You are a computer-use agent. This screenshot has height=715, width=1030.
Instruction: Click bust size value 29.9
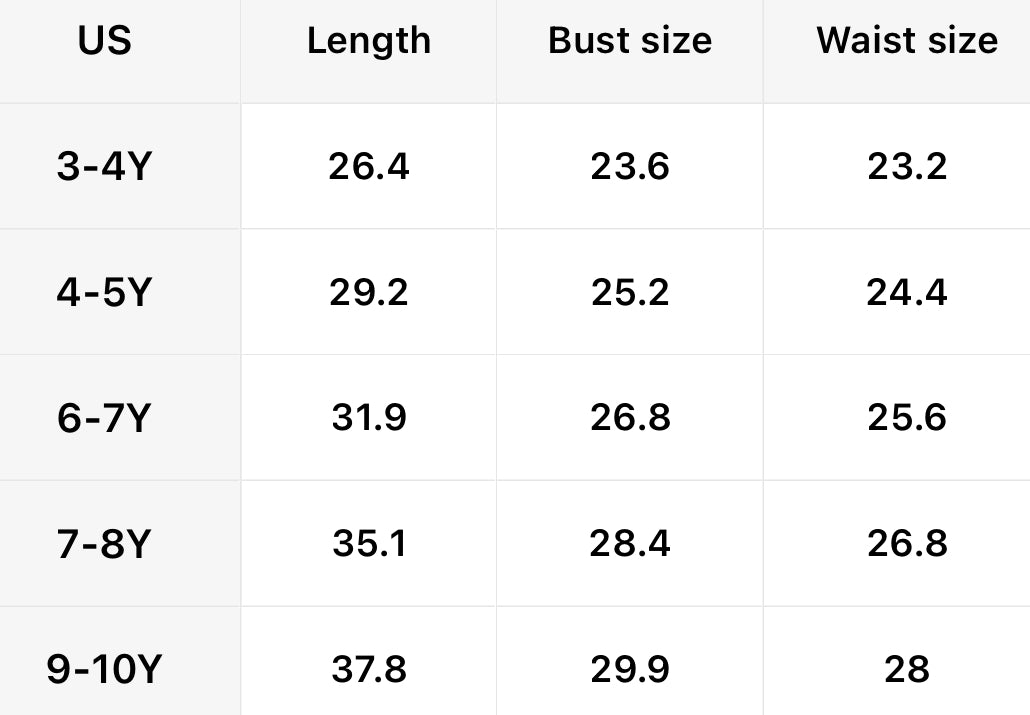630,669
